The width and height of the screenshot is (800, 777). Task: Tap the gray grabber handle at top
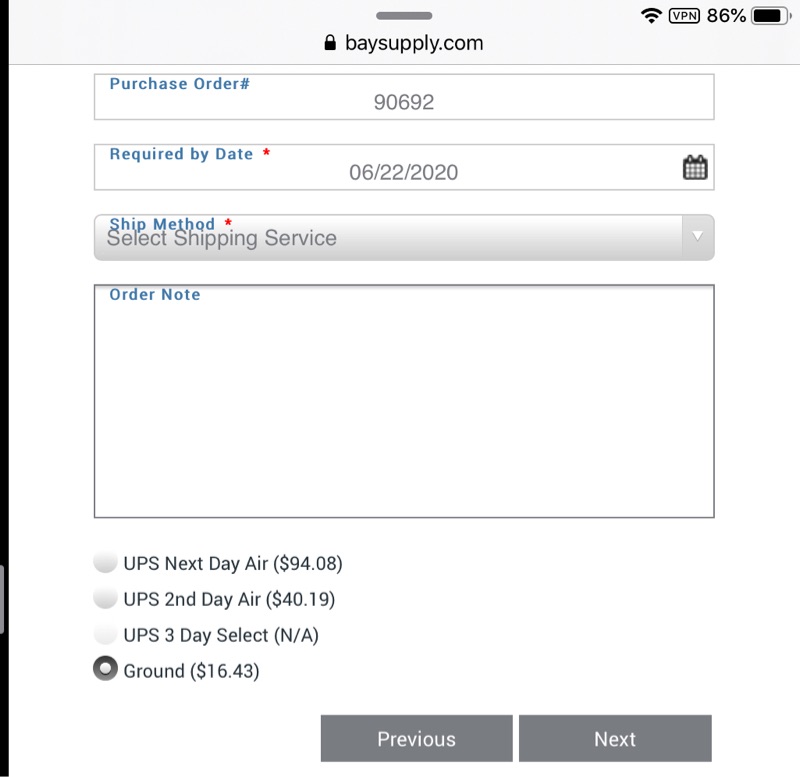click(404, 16)
